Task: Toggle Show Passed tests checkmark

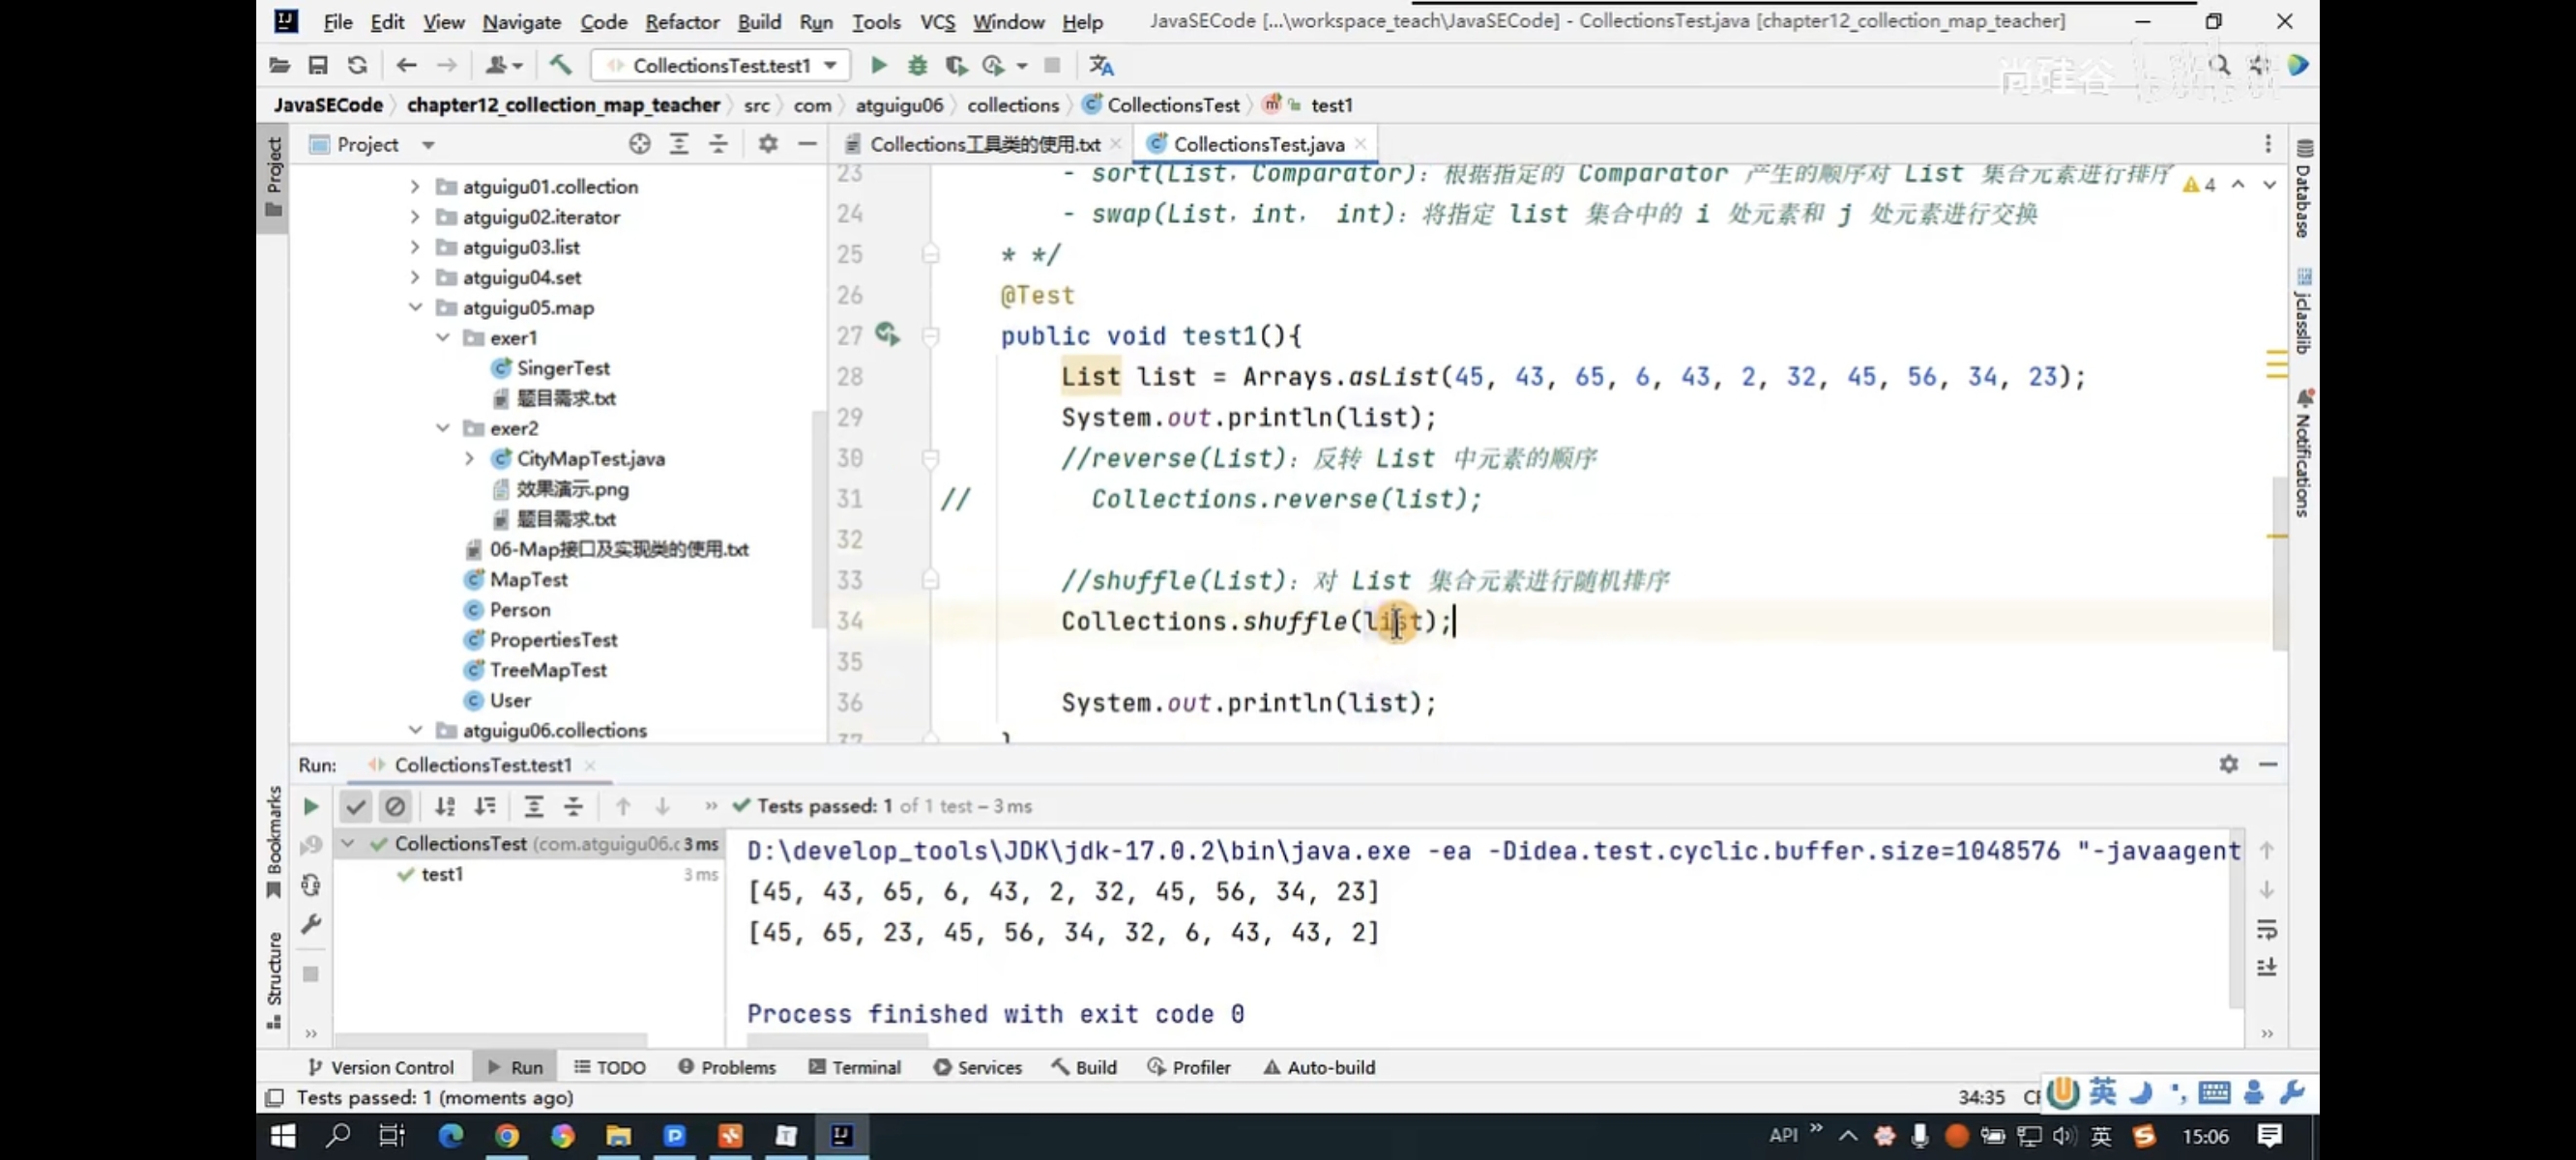Action: click(356, 806)
